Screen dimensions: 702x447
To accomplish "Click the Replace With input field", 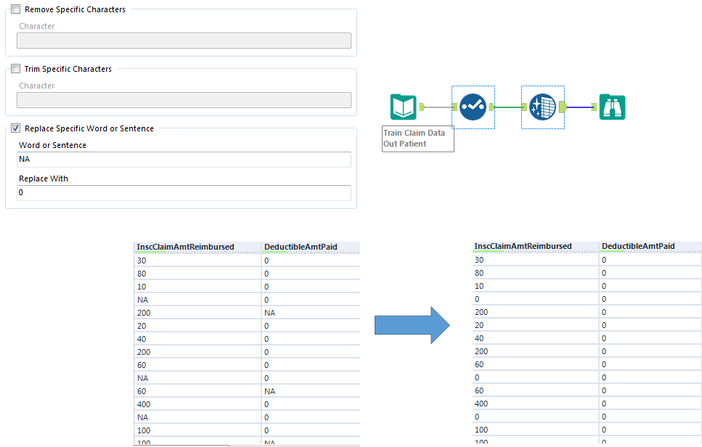I will point(184,193).
